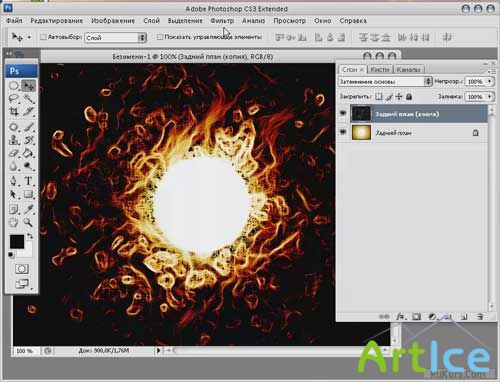This screenshot has width=500, height=382.
Task: Hide the Задний план (копия) layer
Action: [343, 113]
